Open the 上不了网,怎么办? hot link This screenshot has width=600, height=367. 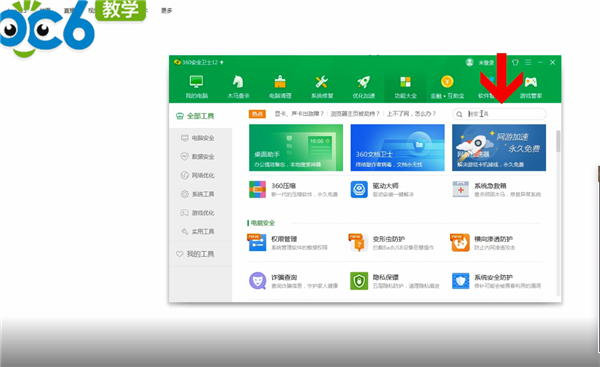coord(411,114)
